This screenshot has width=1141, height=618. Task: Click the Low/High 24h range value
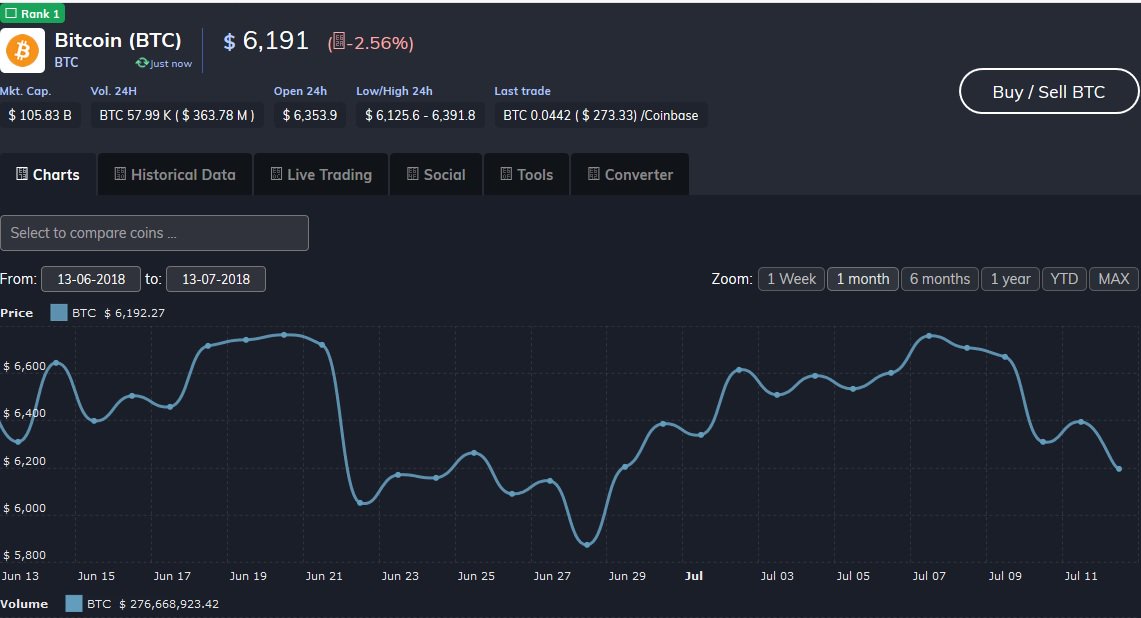(x=420, y=115)
